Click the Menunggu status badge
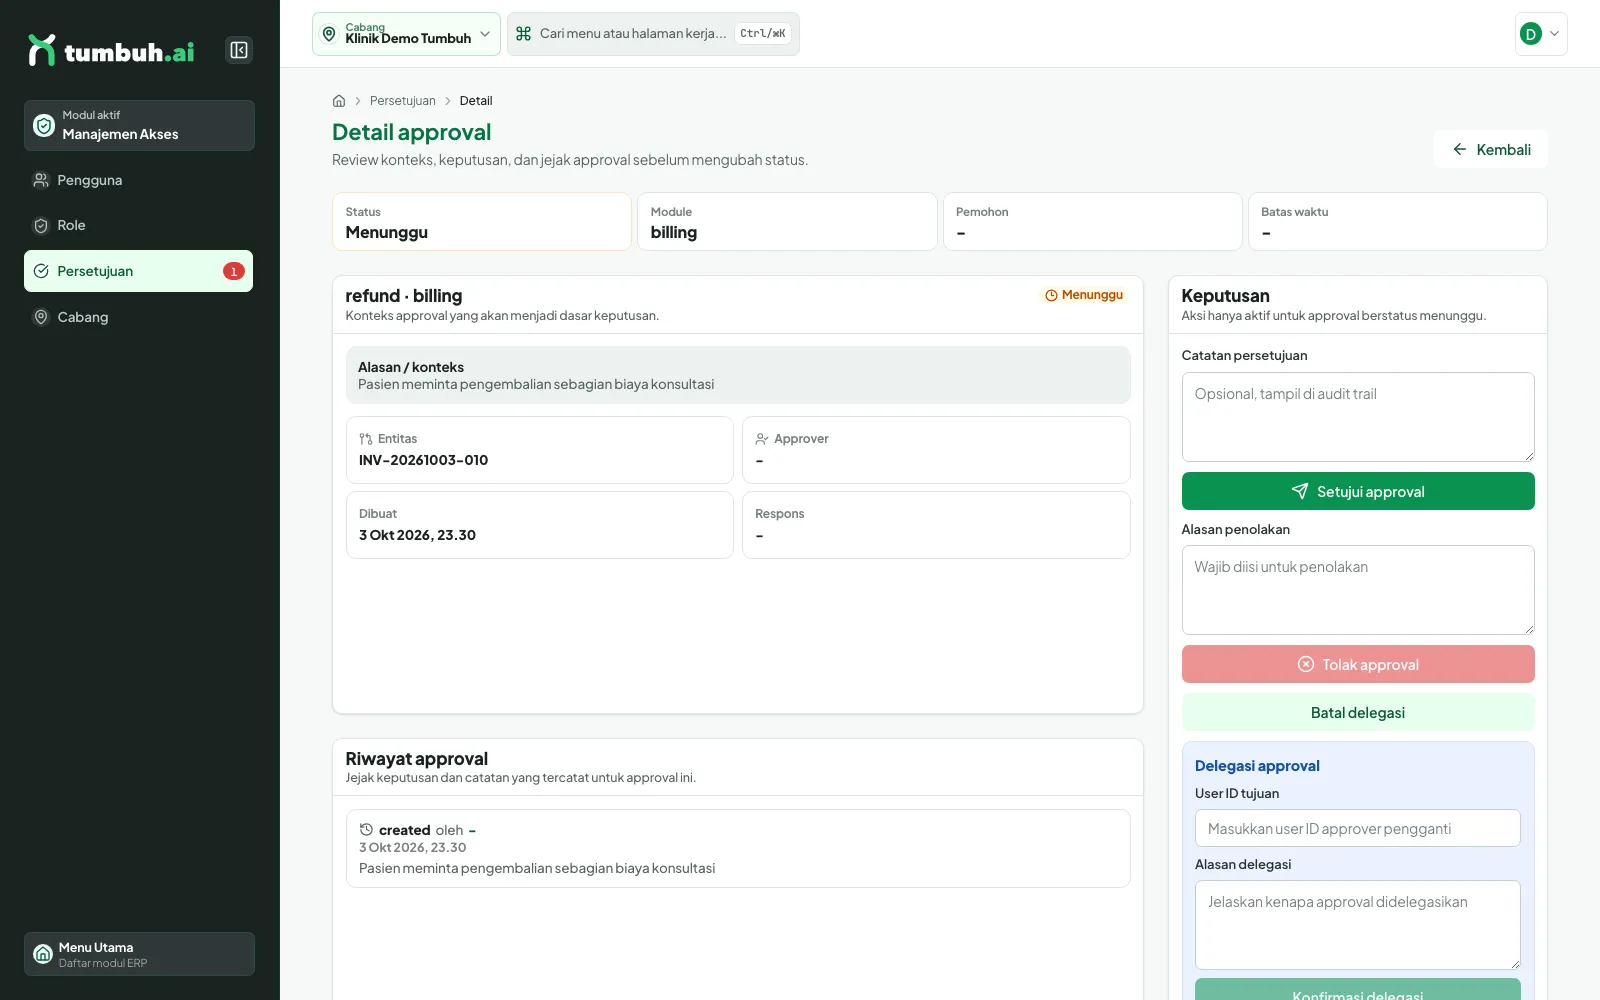 point(1084,295)
